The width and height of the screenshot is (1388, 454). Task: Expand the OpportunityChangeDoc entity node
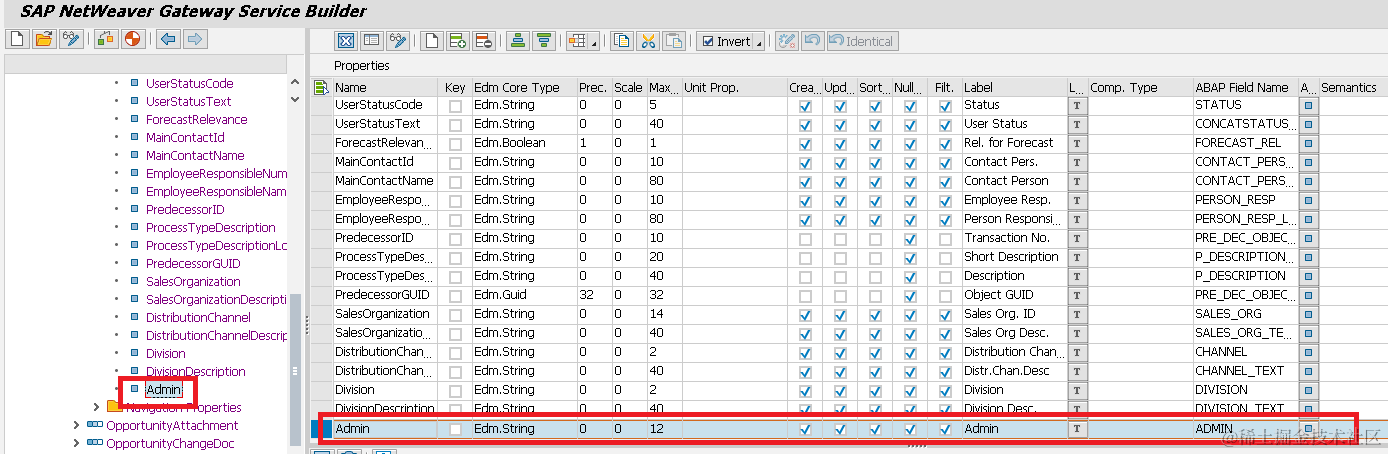pos(77,443)
